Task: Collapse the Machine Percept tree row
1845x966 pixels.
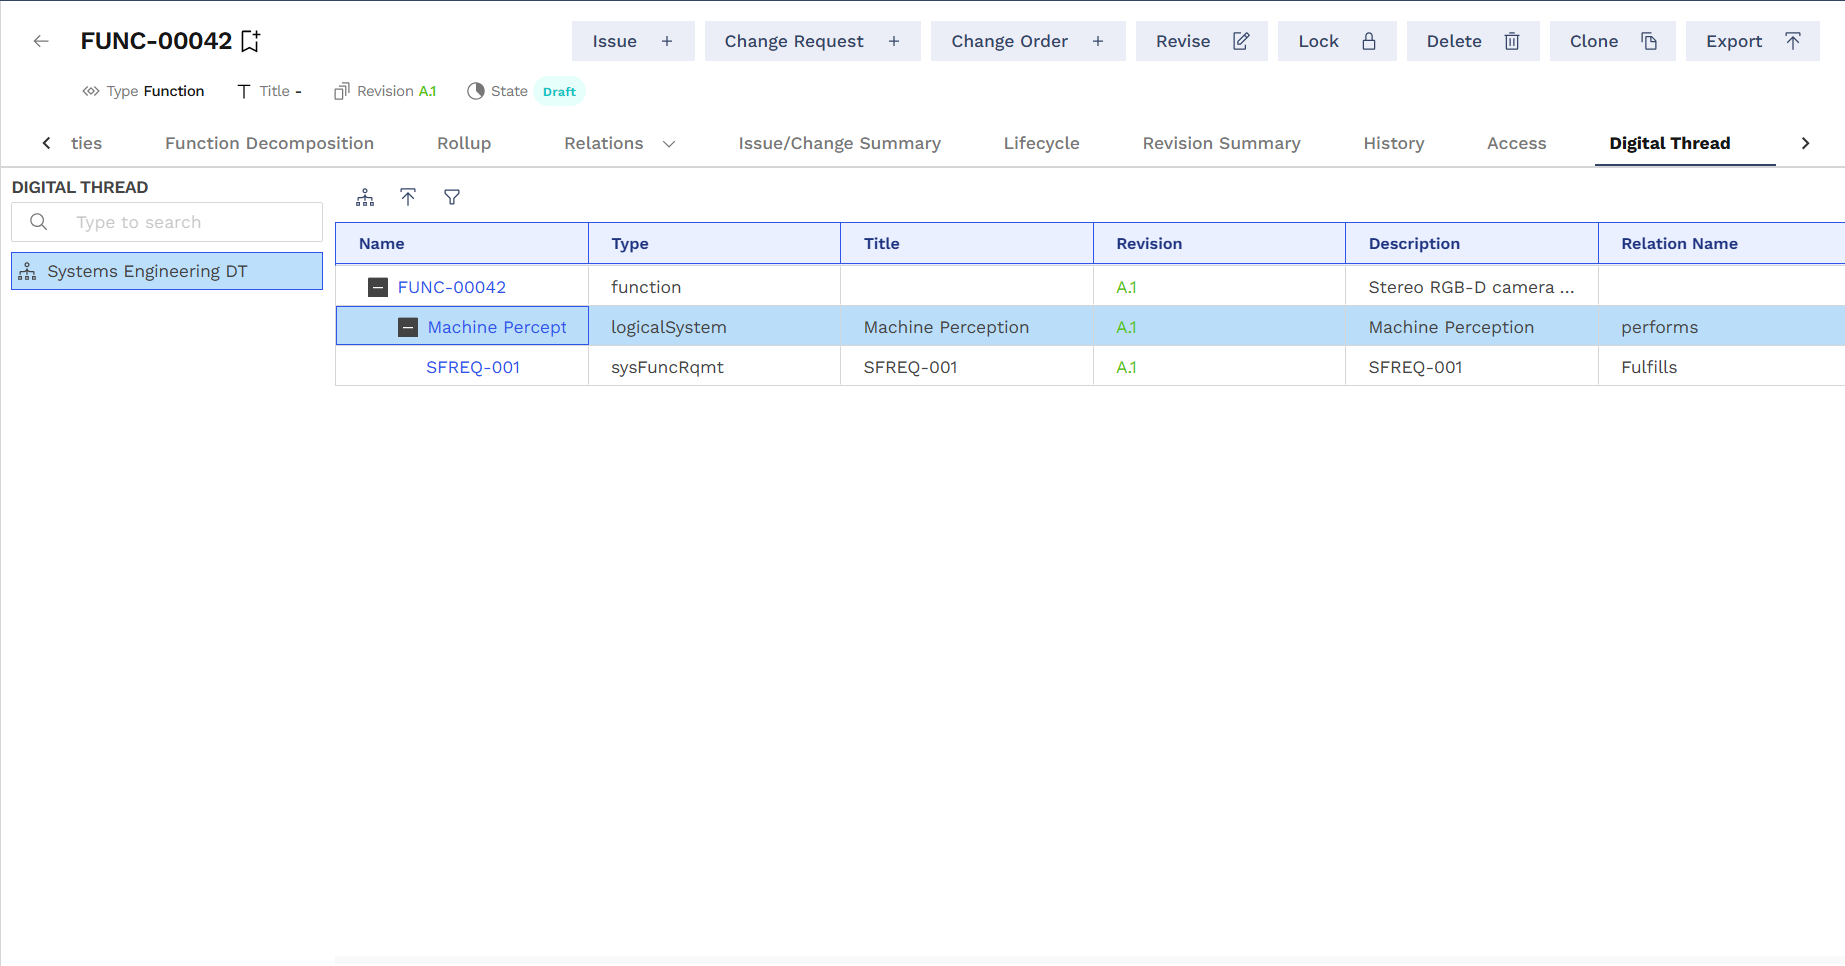Action: point(408,327)
